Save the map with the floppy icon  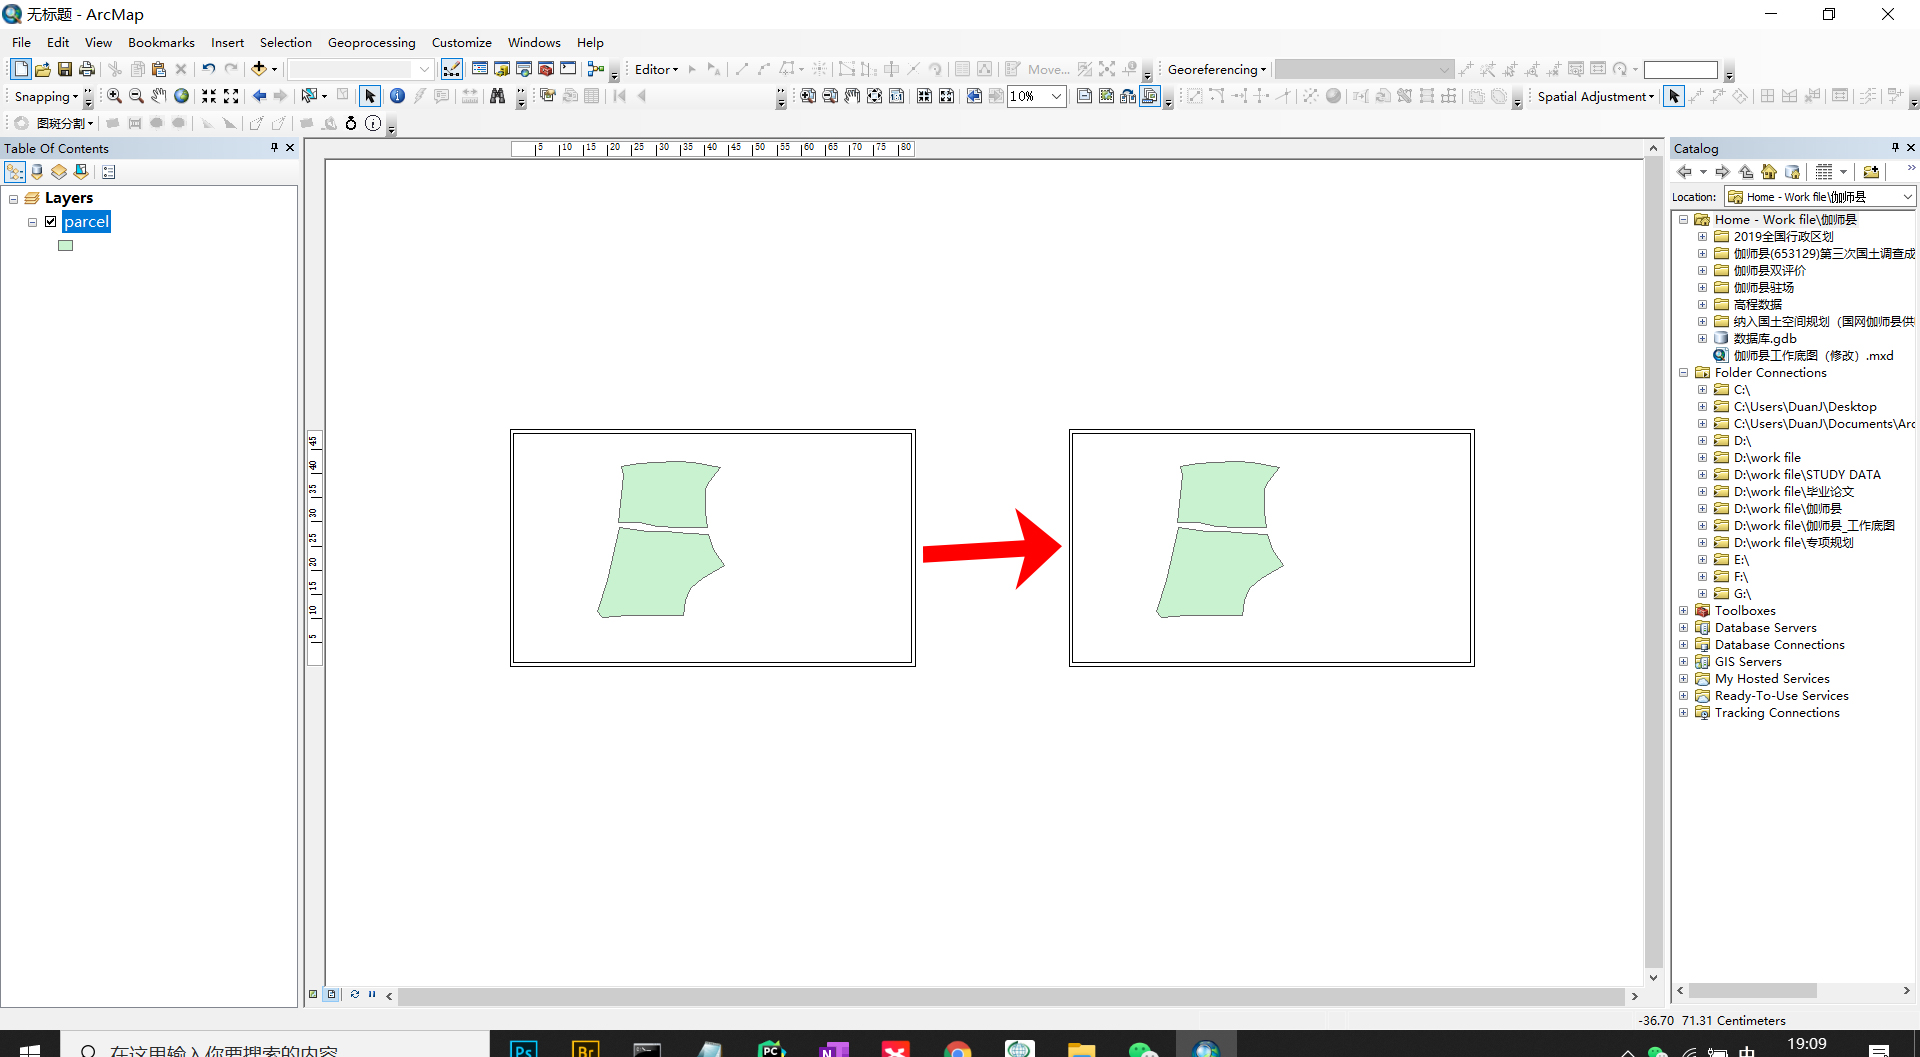tap(65, 69)
